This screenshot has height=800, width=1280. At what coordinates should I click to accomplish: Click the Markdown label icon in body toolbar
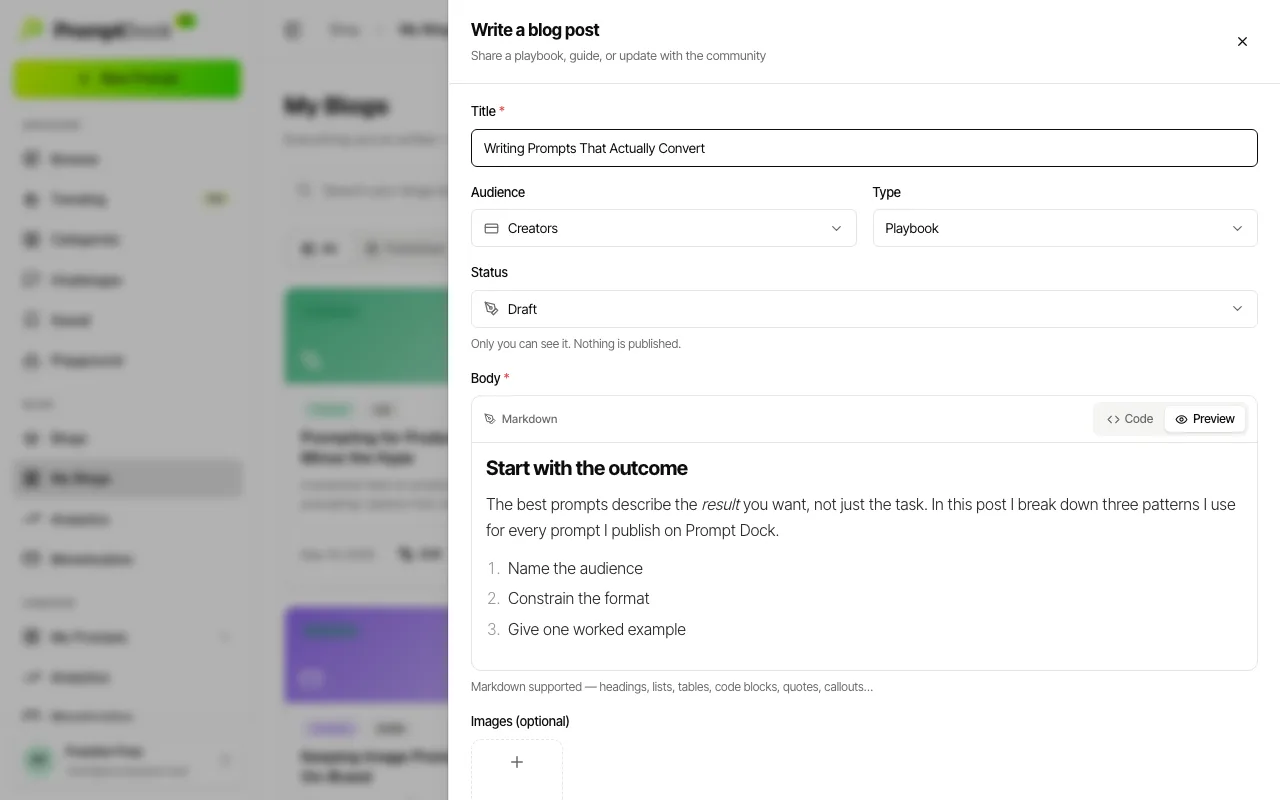490,419
